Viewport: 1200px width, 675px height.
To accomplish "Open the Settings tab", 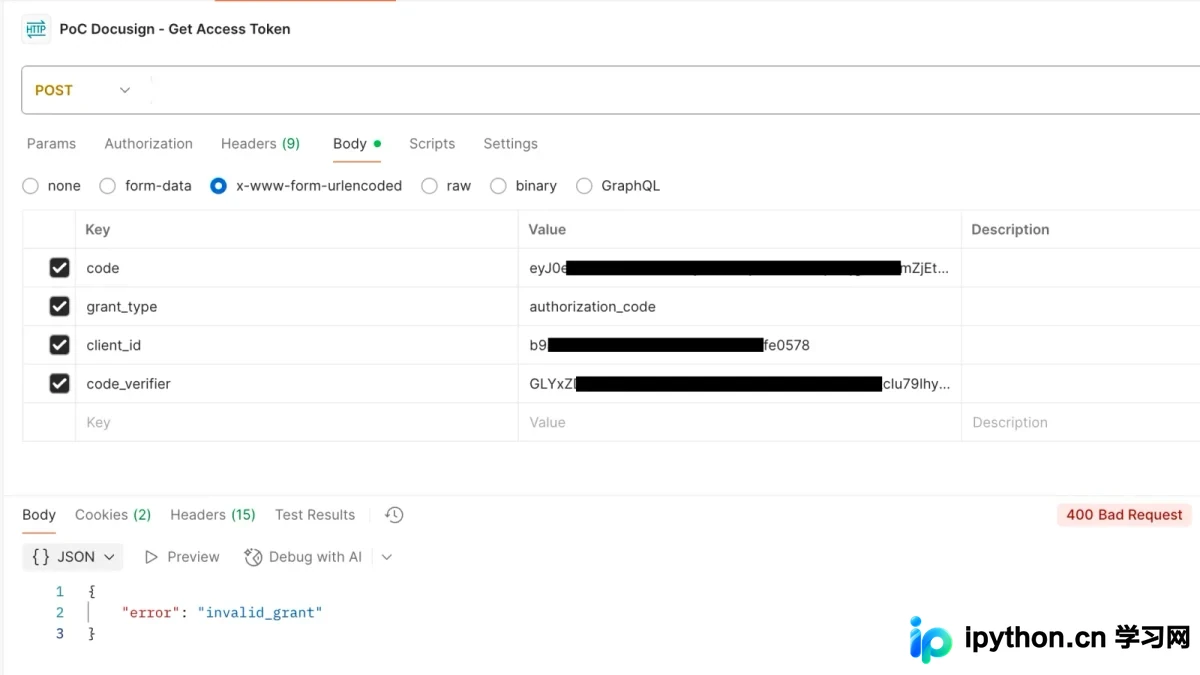I will [510, 144].
